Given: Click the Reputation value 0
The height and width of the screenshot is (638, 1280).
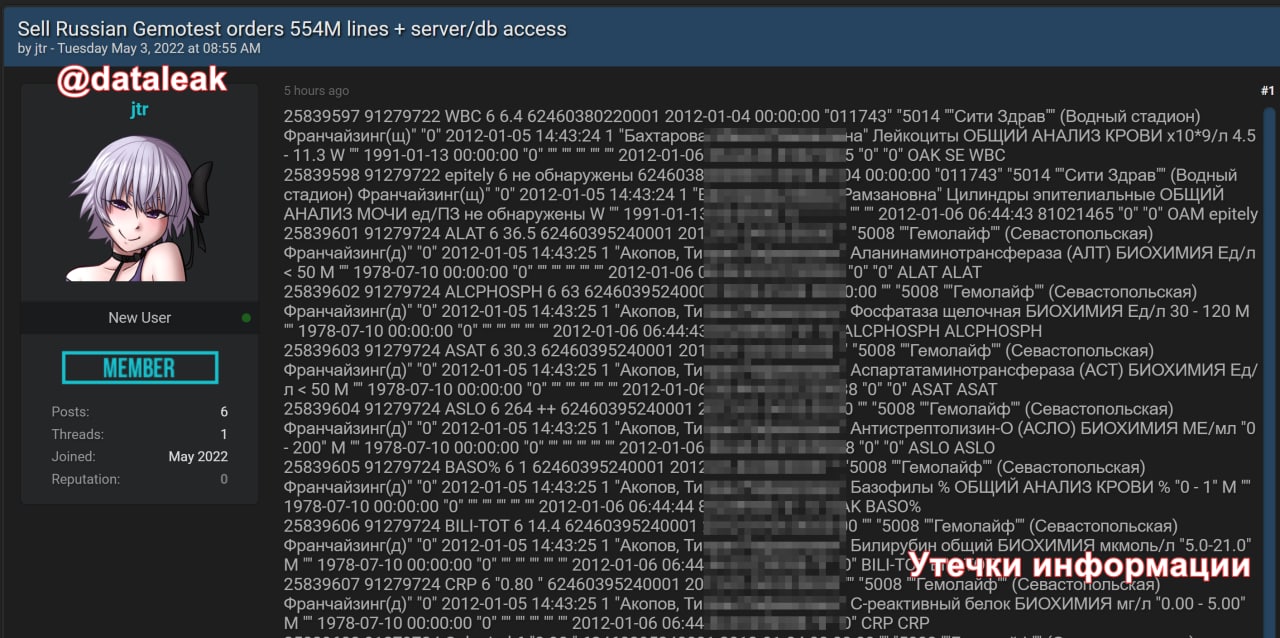Looking at the screenshot, I should [224, 479].
